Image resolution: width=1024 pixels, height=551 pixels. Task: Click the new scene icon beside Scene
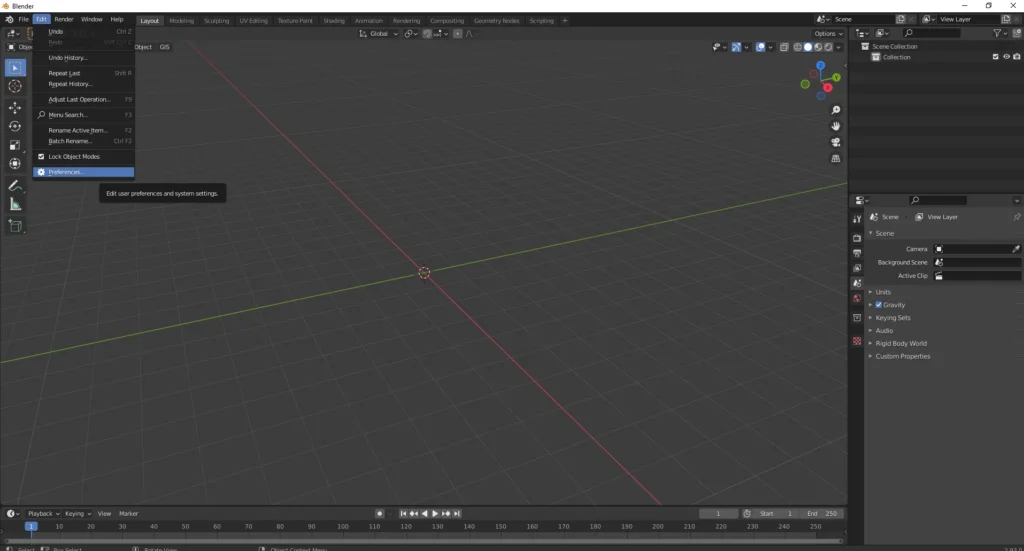[x=901, y=20]
